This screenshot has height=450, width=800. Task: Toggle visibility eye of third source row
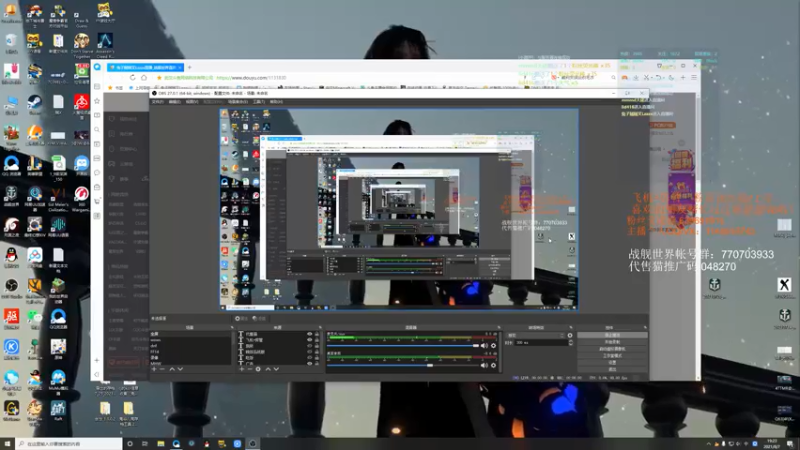pyautogui.click(x=309, y=346)
